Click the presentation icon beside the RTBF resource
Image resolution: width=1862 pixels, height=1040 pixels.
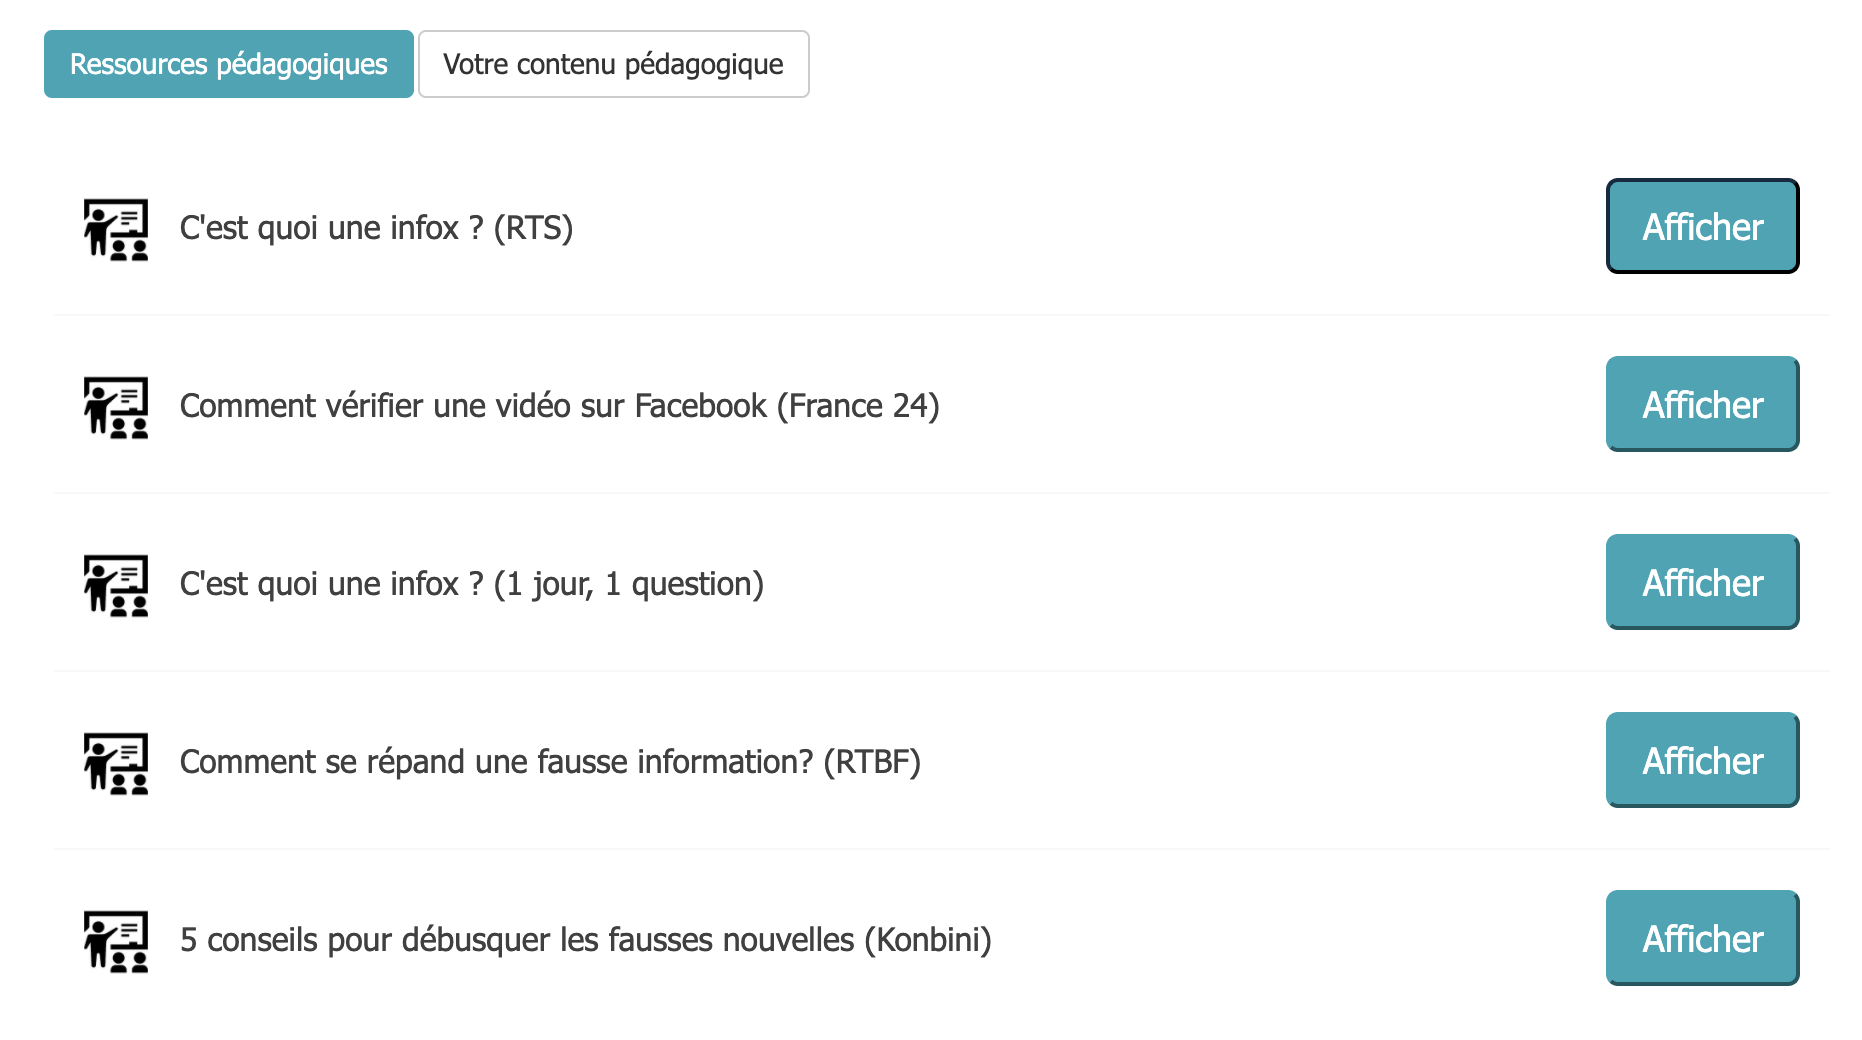116,763
